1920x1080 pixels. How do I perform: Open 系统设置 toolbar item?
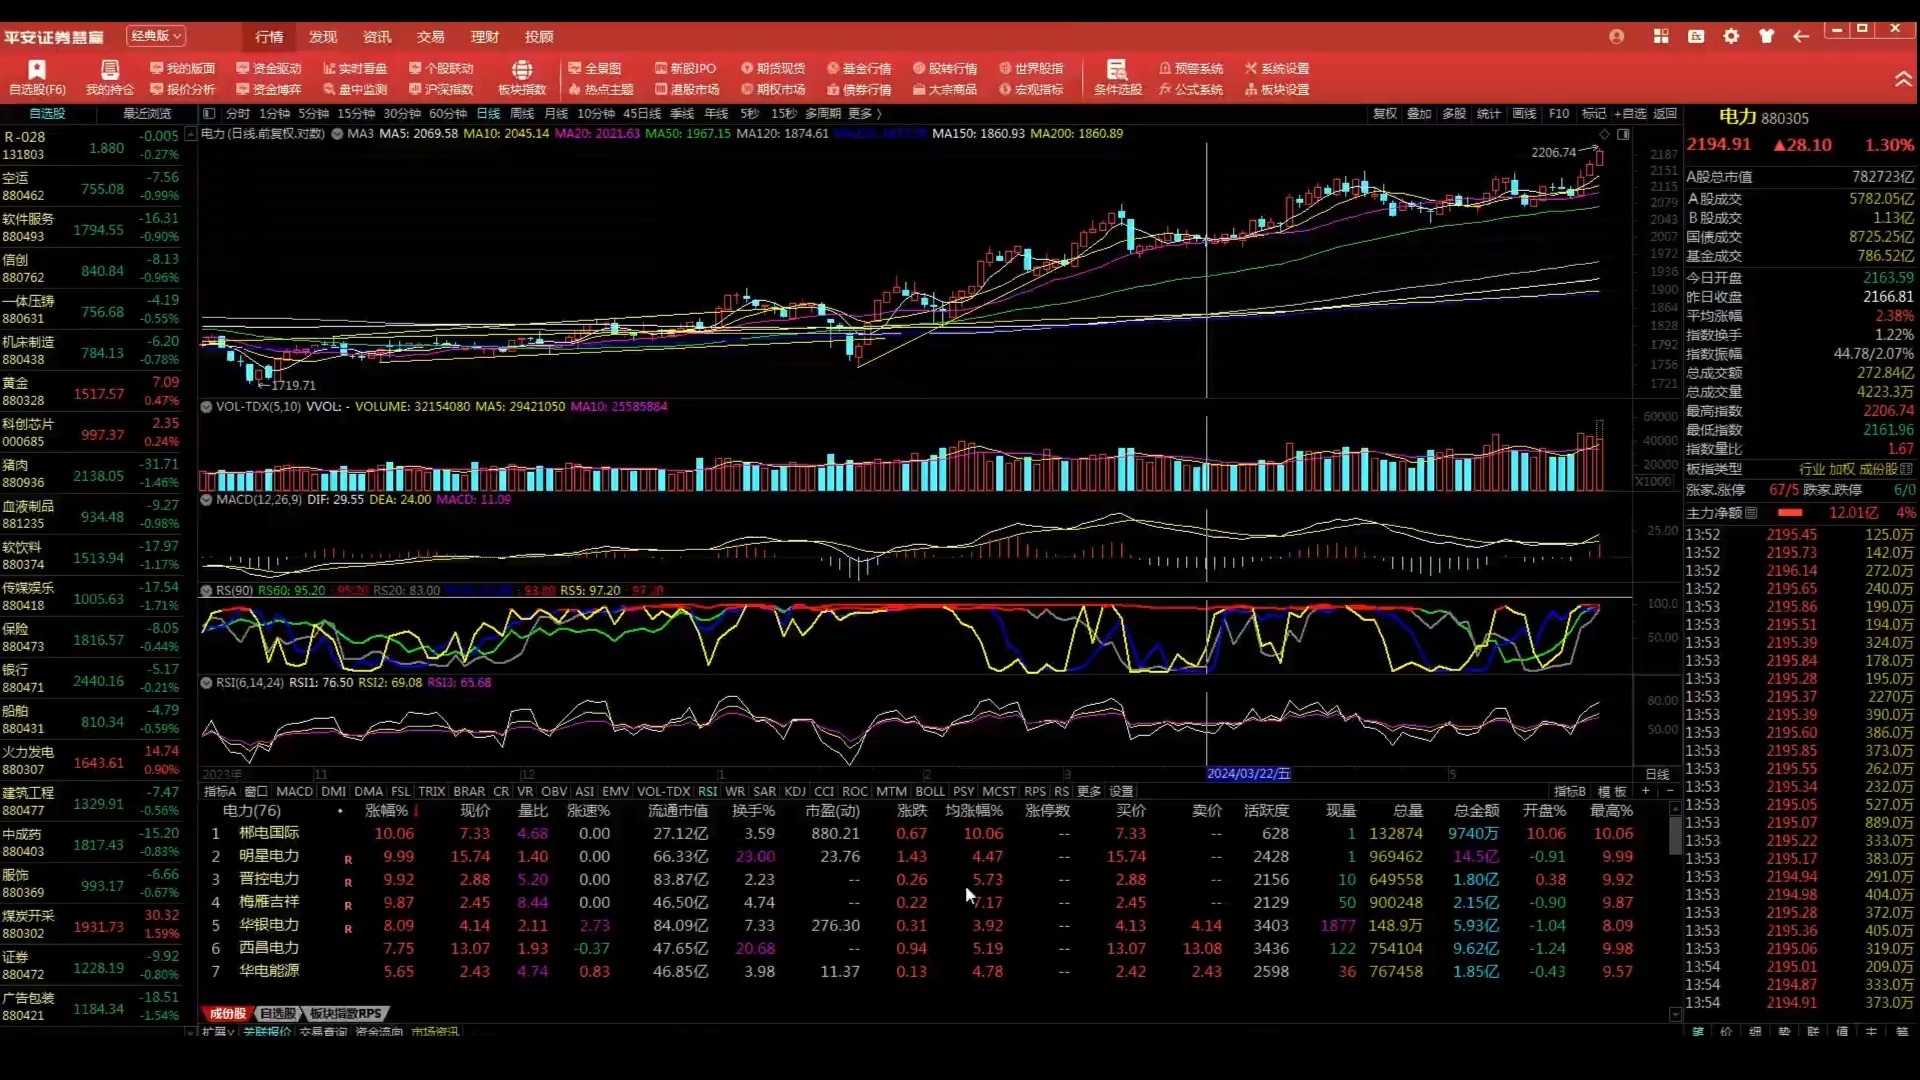tap(1277, 68)
